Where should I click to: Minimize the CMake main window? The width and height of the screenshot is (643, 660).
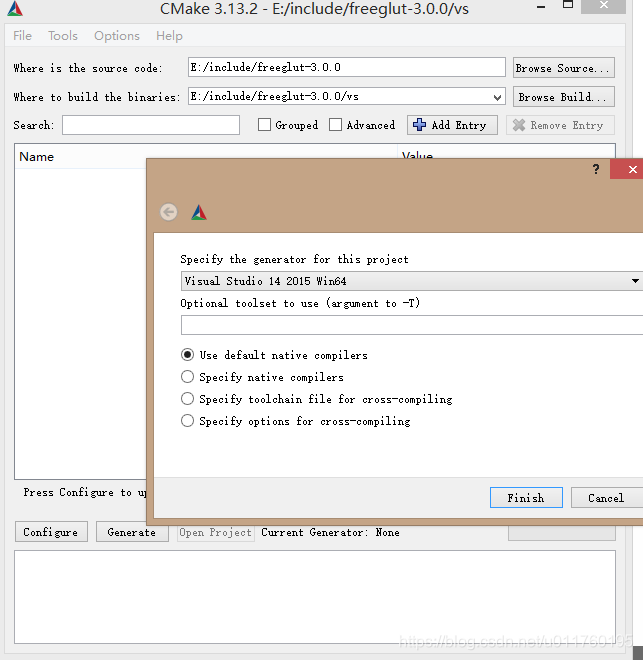[x=541, y=7]
